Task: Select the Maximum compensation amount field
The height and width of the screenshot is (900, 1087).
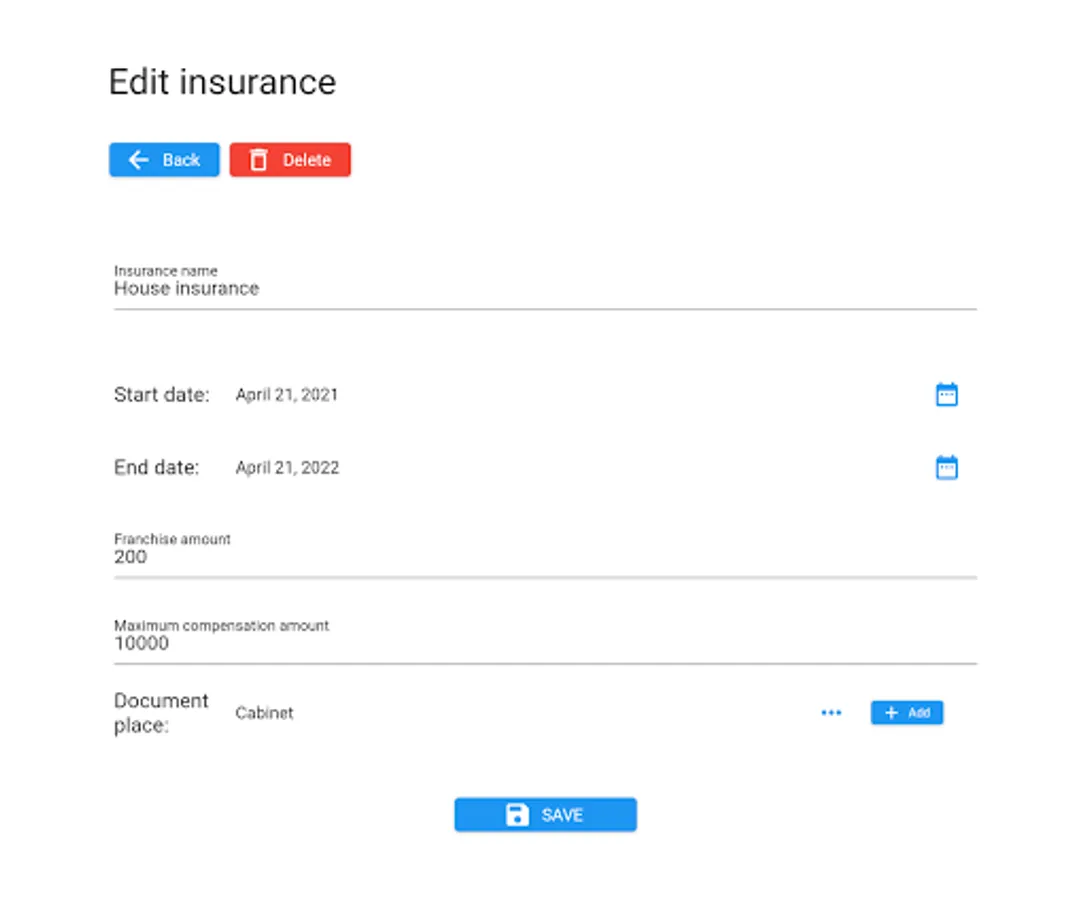Action: pos(544,643)
